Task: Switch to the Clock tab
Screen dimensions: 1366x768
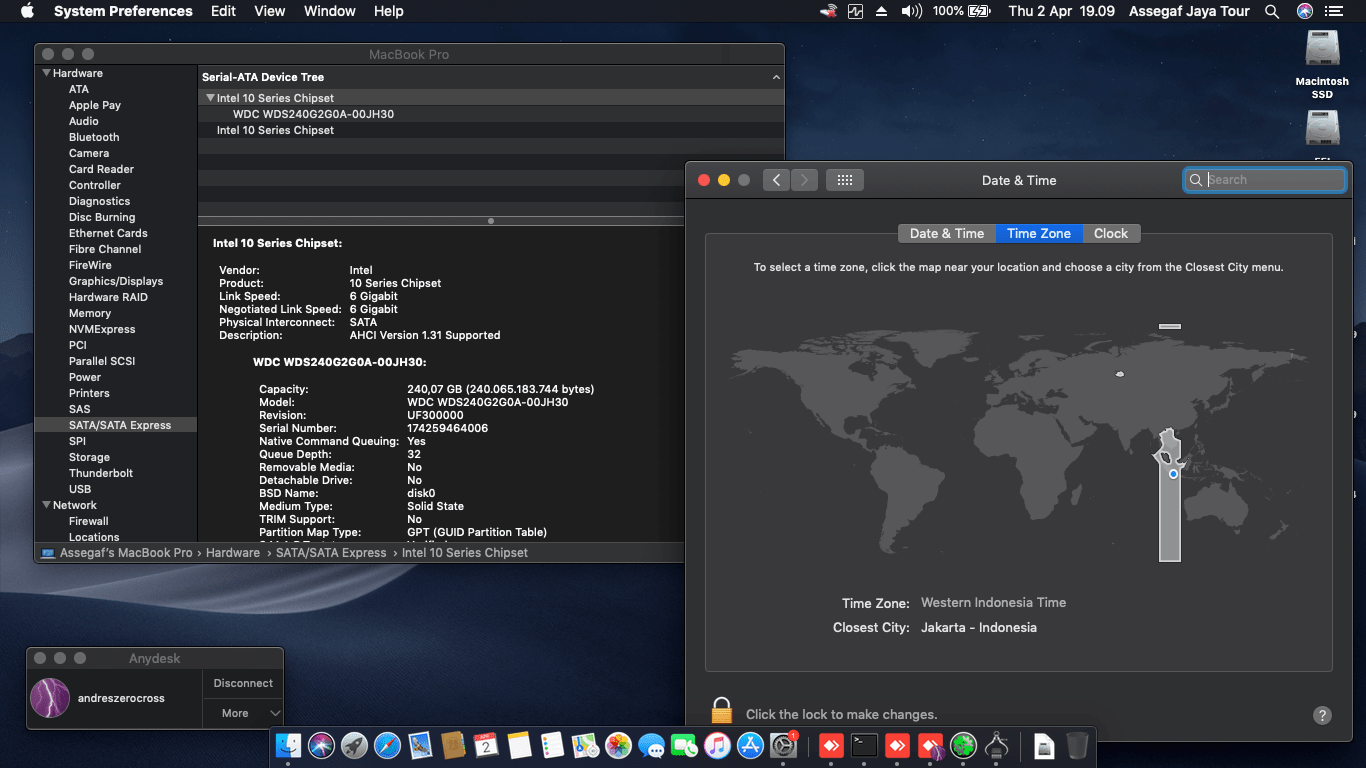Action: click(x=1110, y=233)
